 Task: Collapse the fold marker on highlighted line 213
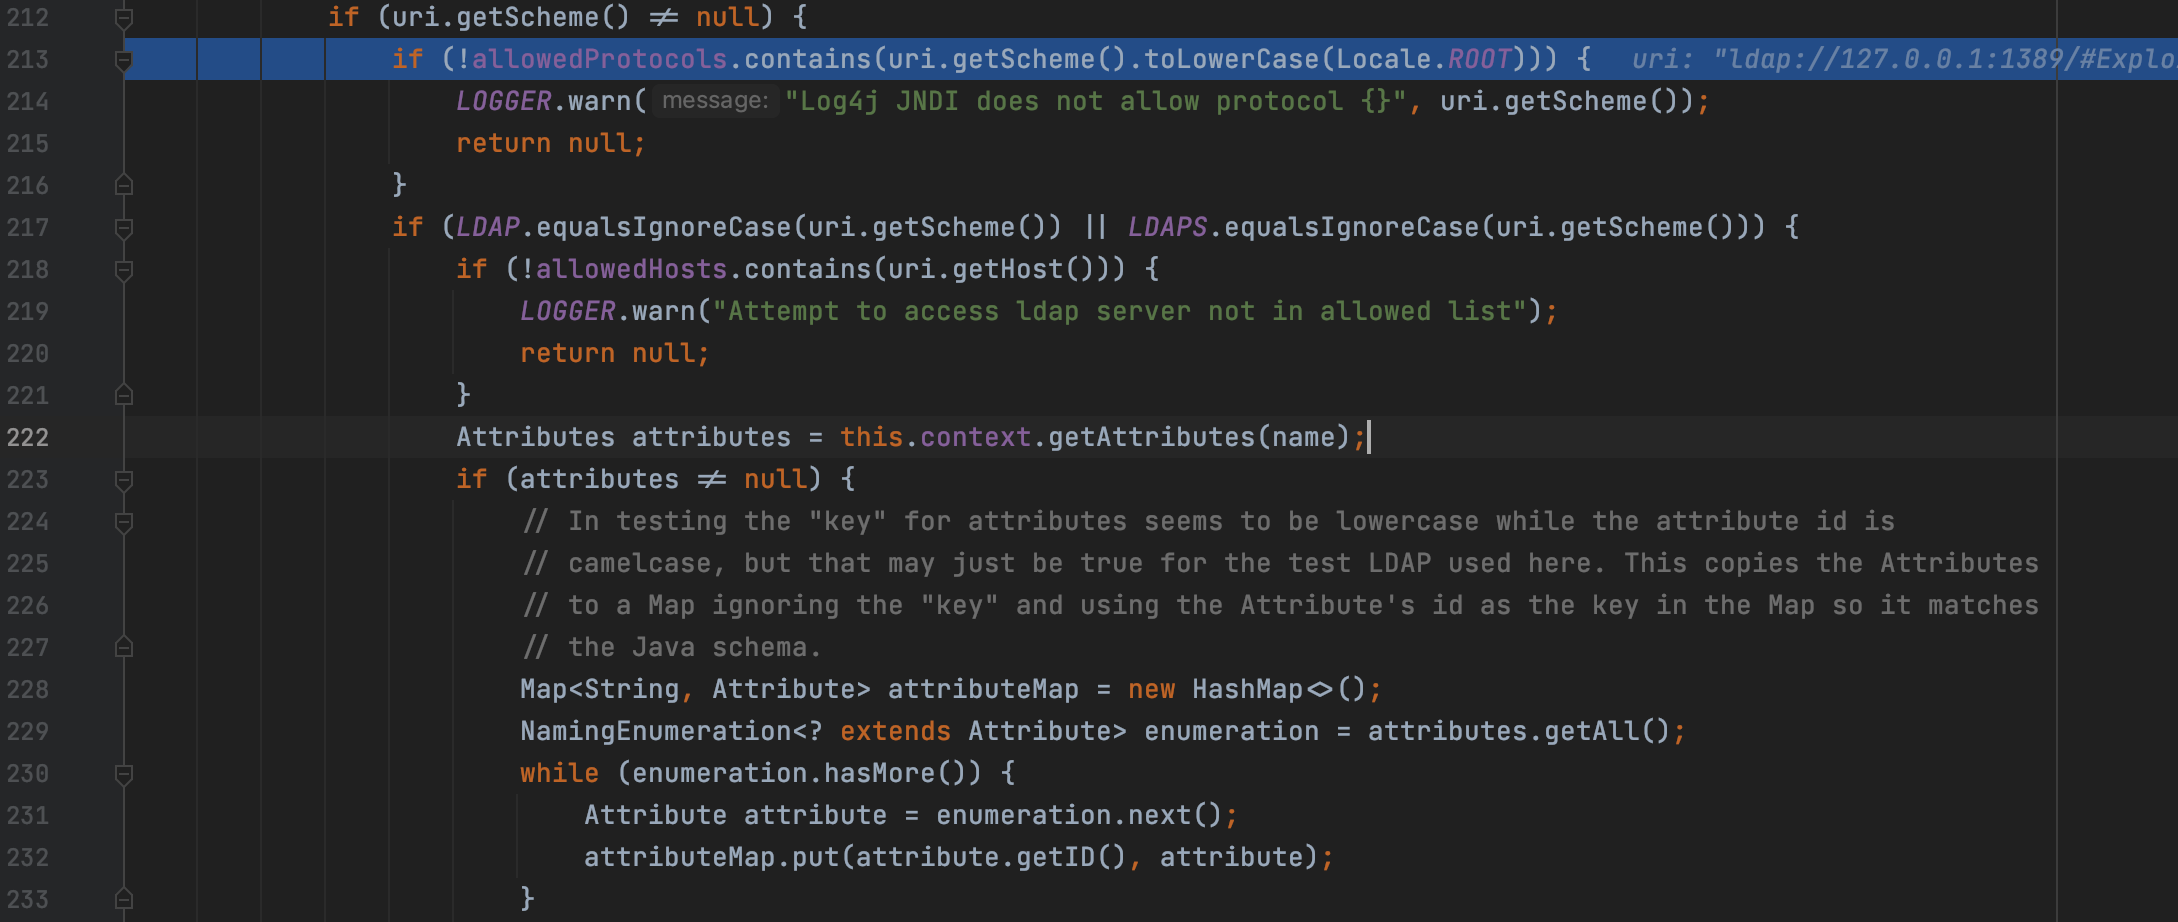[x=124, y=60]
